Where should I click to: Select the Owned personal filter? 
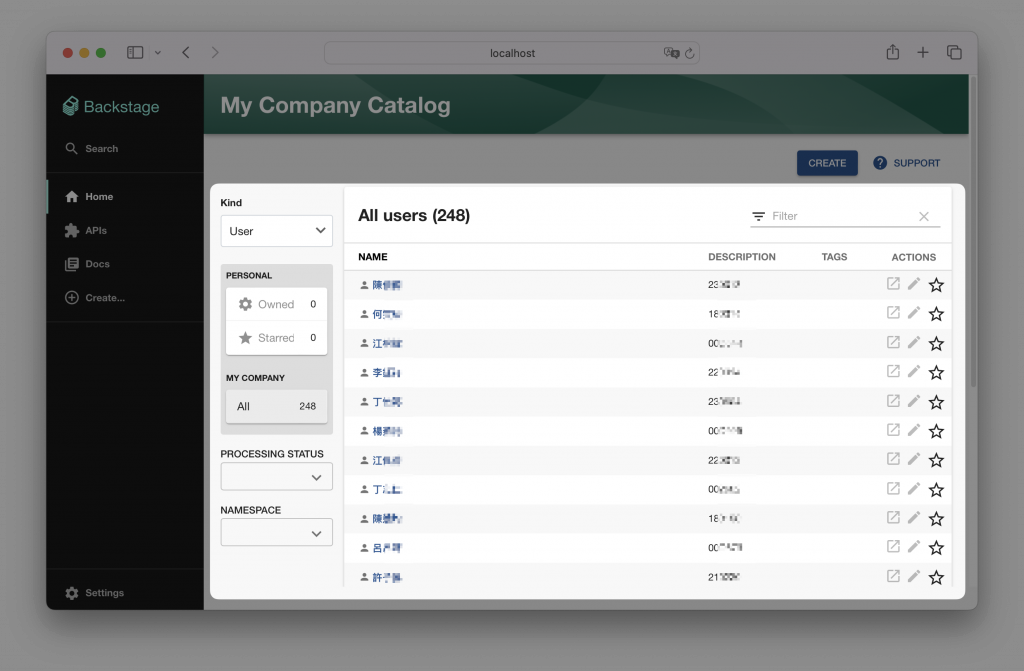click(277, 304)
